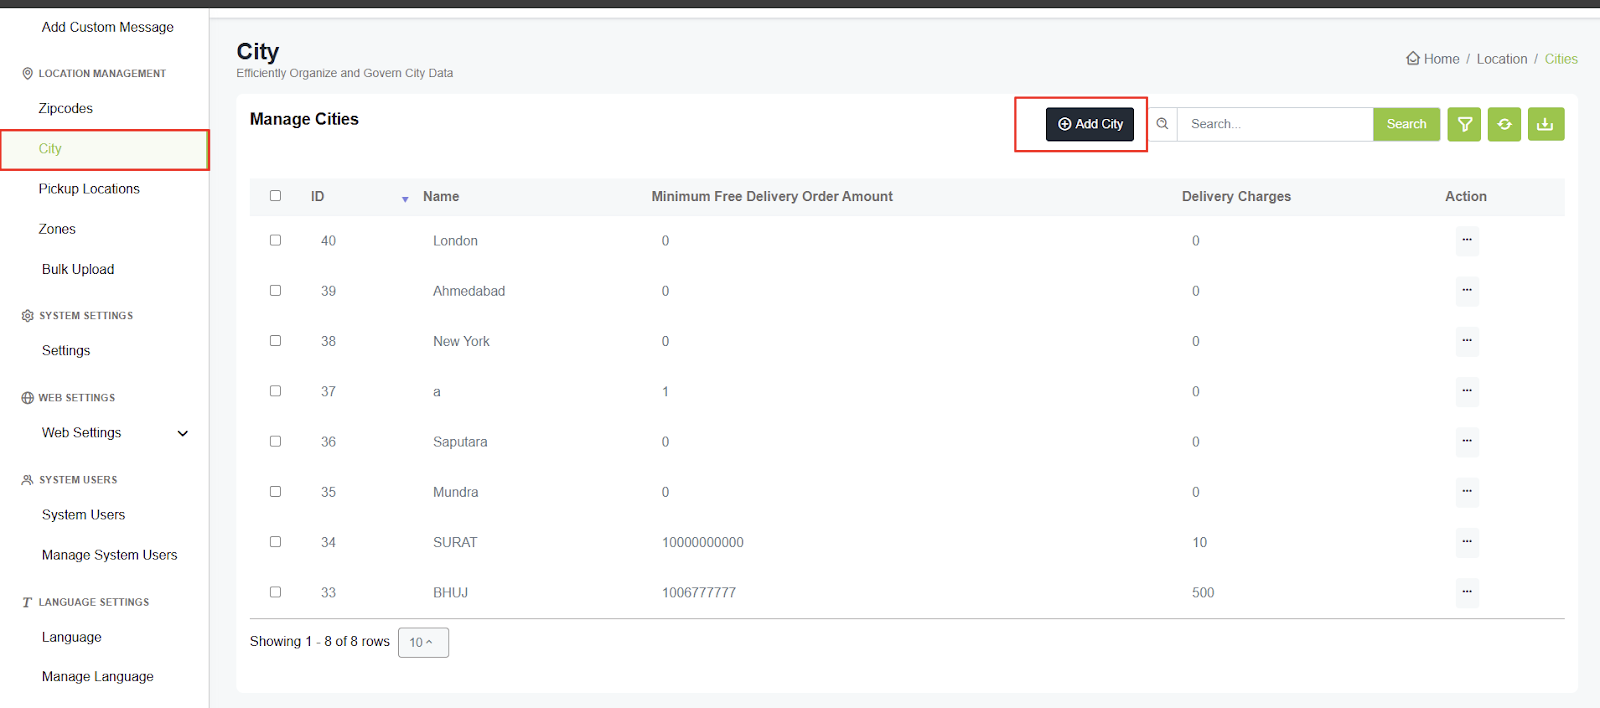Open action menu for SURAT row

tap(1467, 542)
